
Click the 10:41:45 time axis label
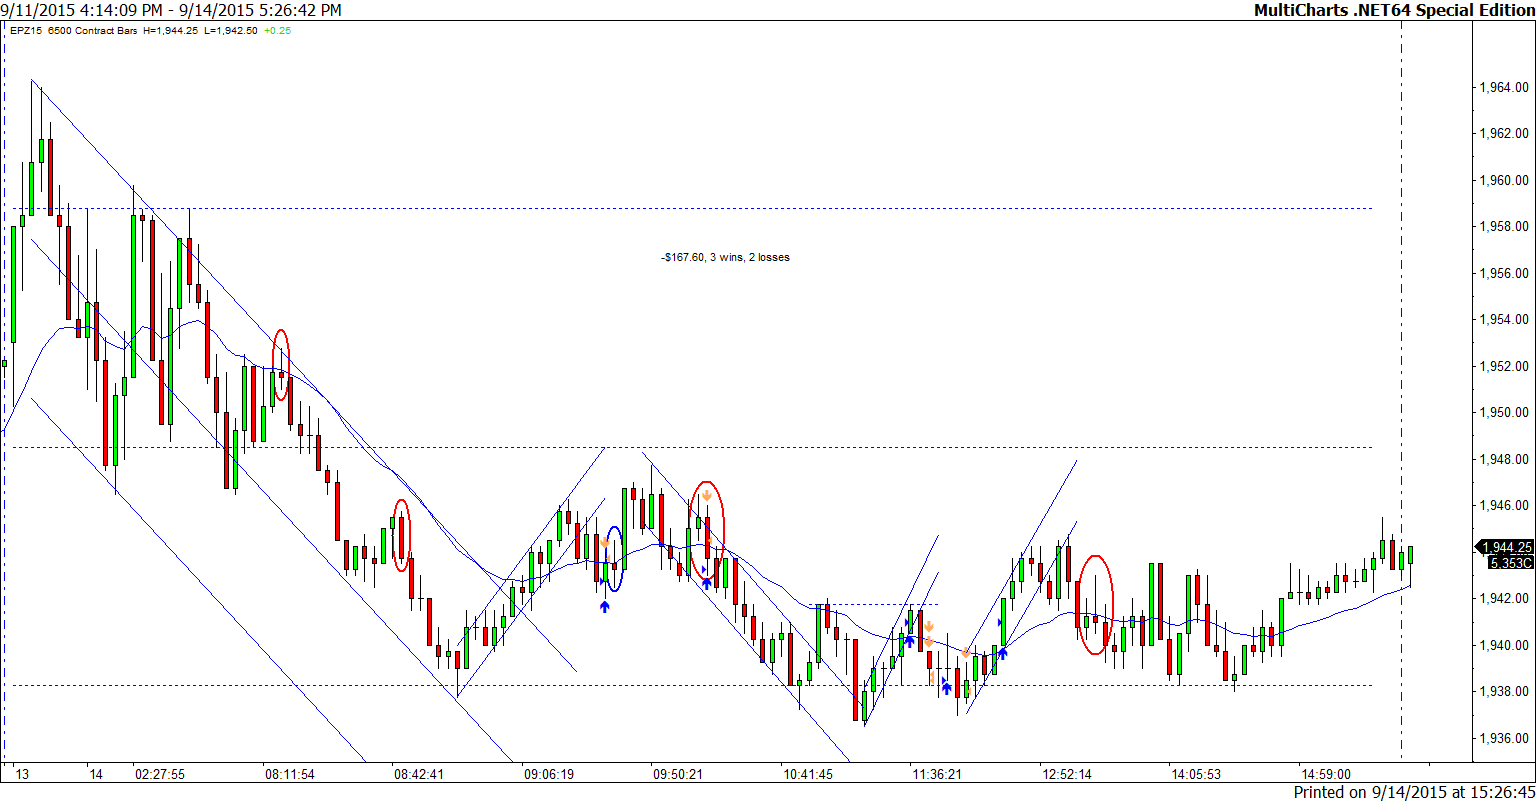pyautogui.click(x=807, y=774)
